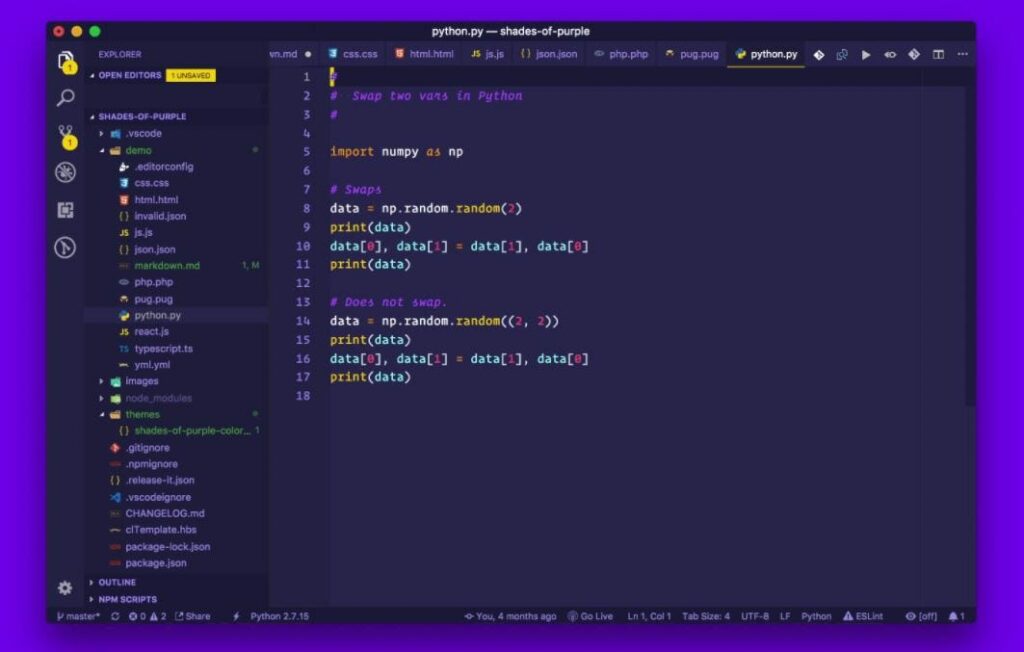Viewport: 1024px width, 652px height.
Task: Click the Go Live button
Action: tap(590, 616)
